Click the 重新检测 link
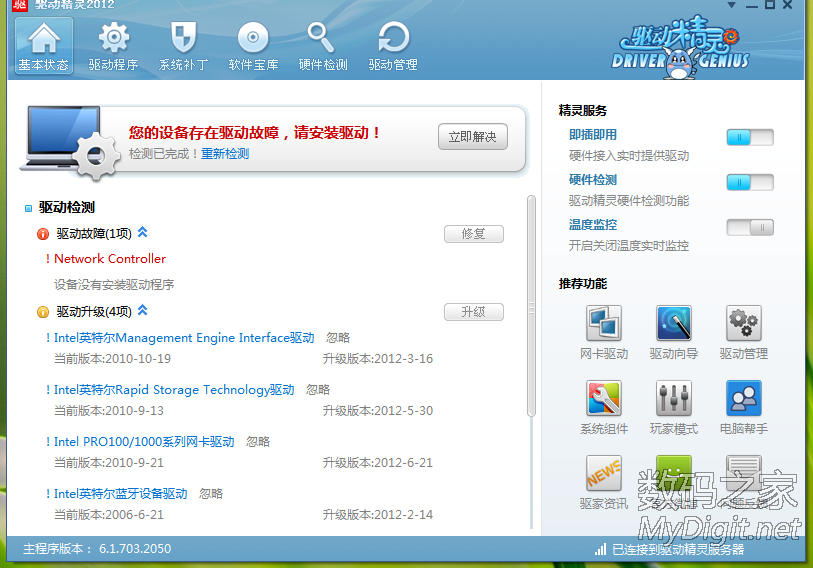 click(x=225, y=154)
